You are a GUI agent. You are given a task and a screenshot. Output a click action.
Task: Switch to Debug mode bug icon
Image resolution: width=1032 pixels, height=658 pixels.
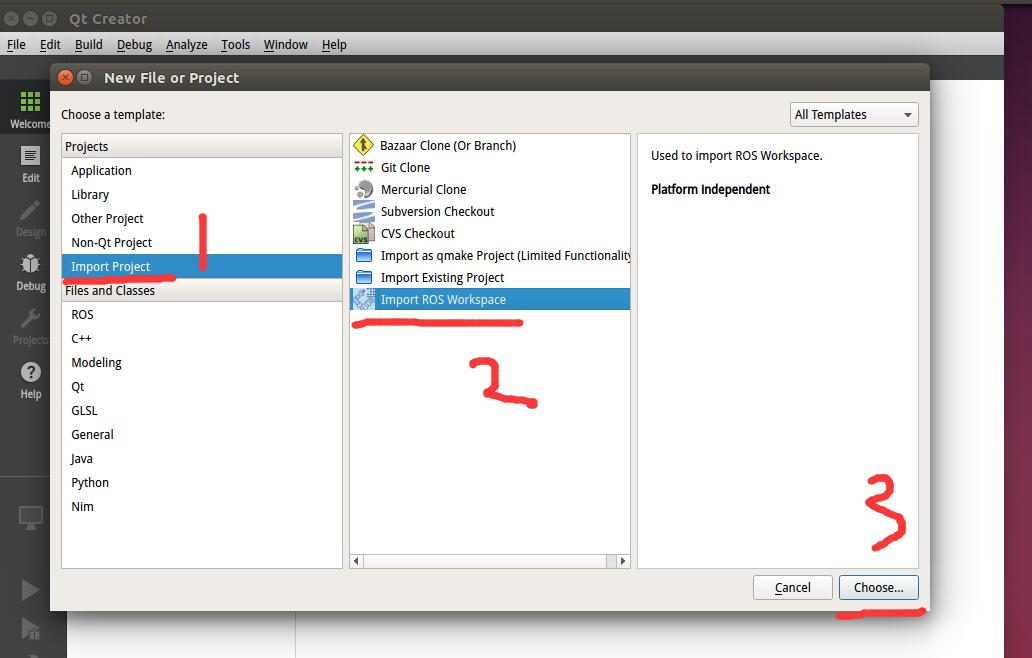pyautogui.click(x=30, y=264)
